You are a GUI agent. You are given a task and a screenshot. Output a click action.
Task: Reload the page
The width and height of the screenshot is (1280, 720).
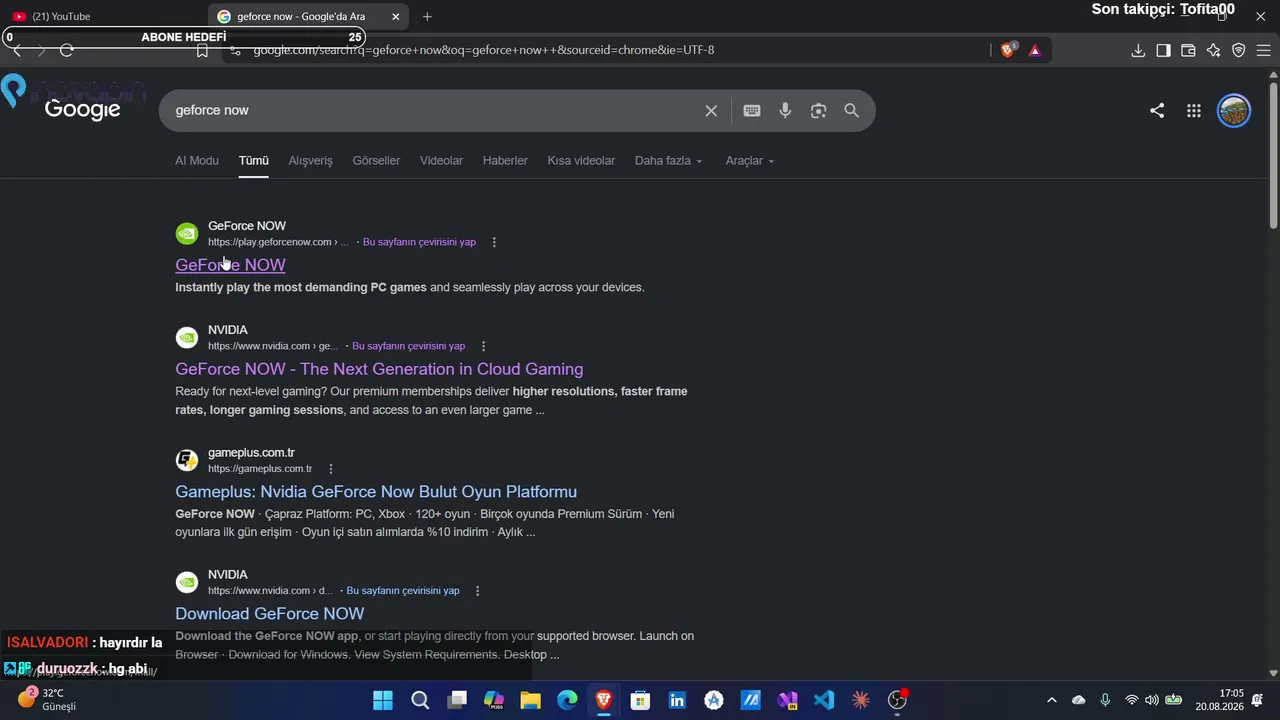(67, 50)
